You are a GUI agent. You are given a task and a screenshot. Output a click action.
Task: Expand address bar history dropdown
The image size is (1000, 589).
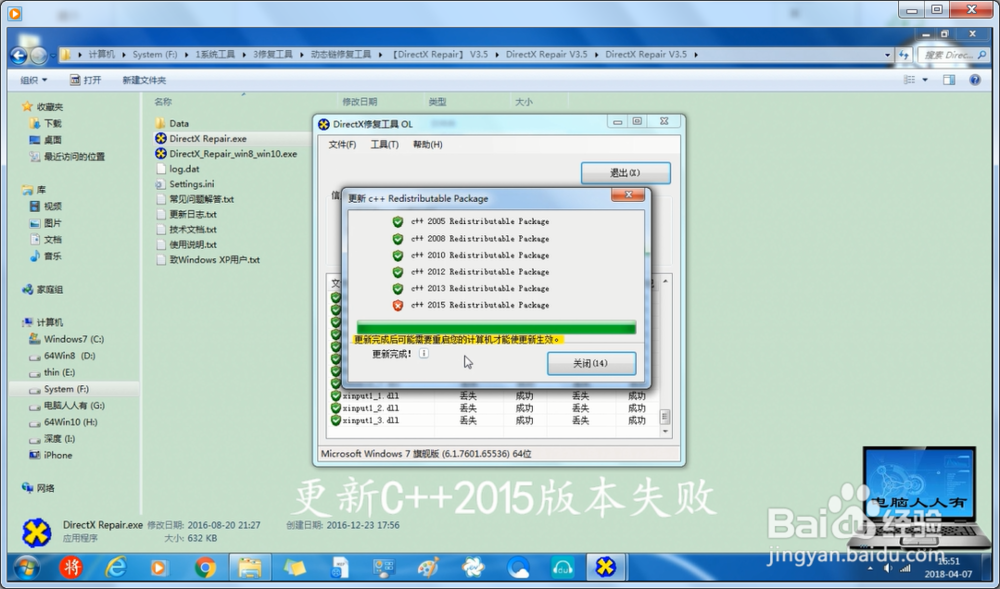coord(887,55)
